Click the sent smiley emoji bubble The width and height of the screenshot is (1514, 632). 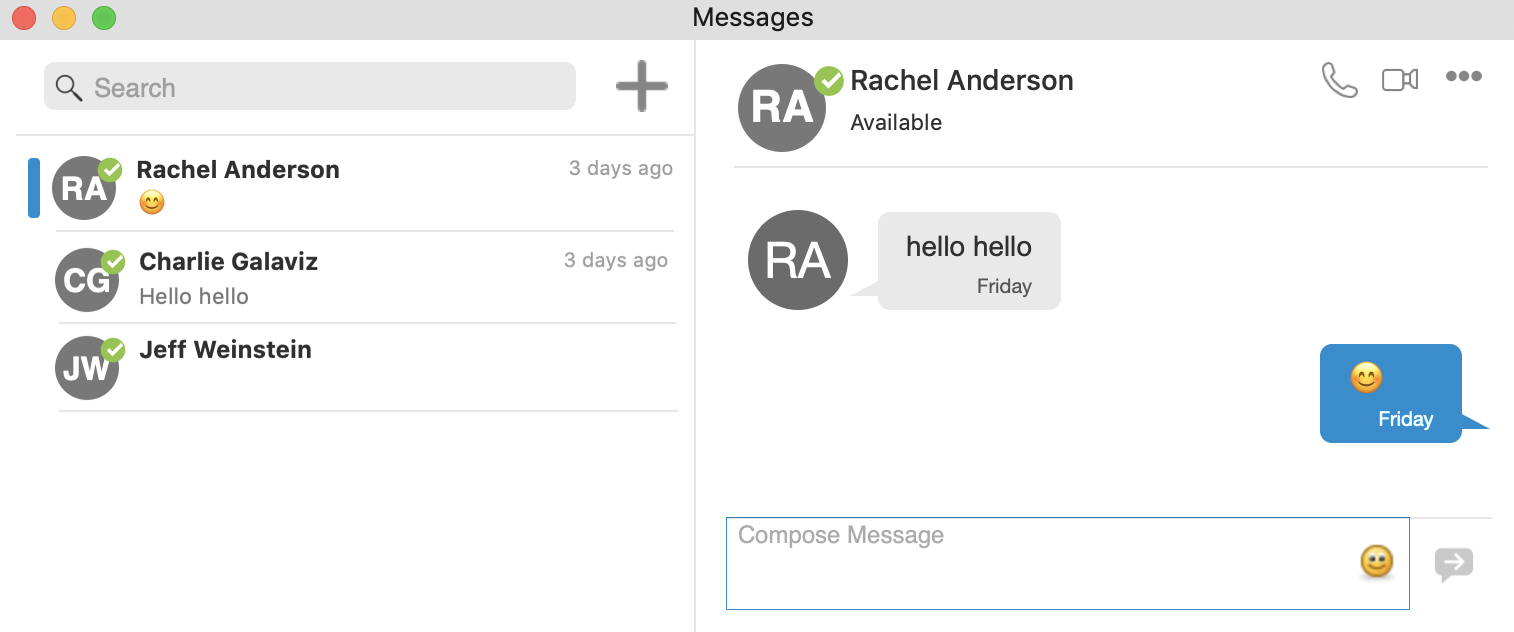1390,393
